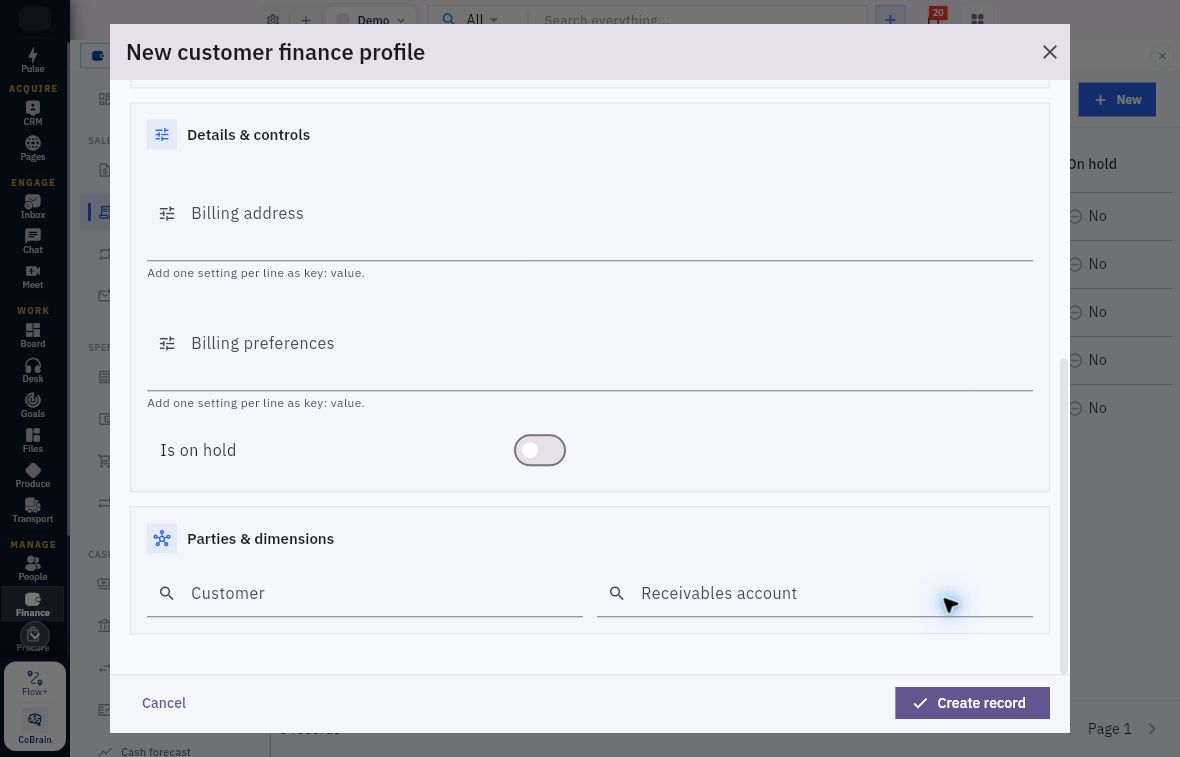Open Pulse in the sidebar
The image size is (1180, 757).
click(32, 60)
